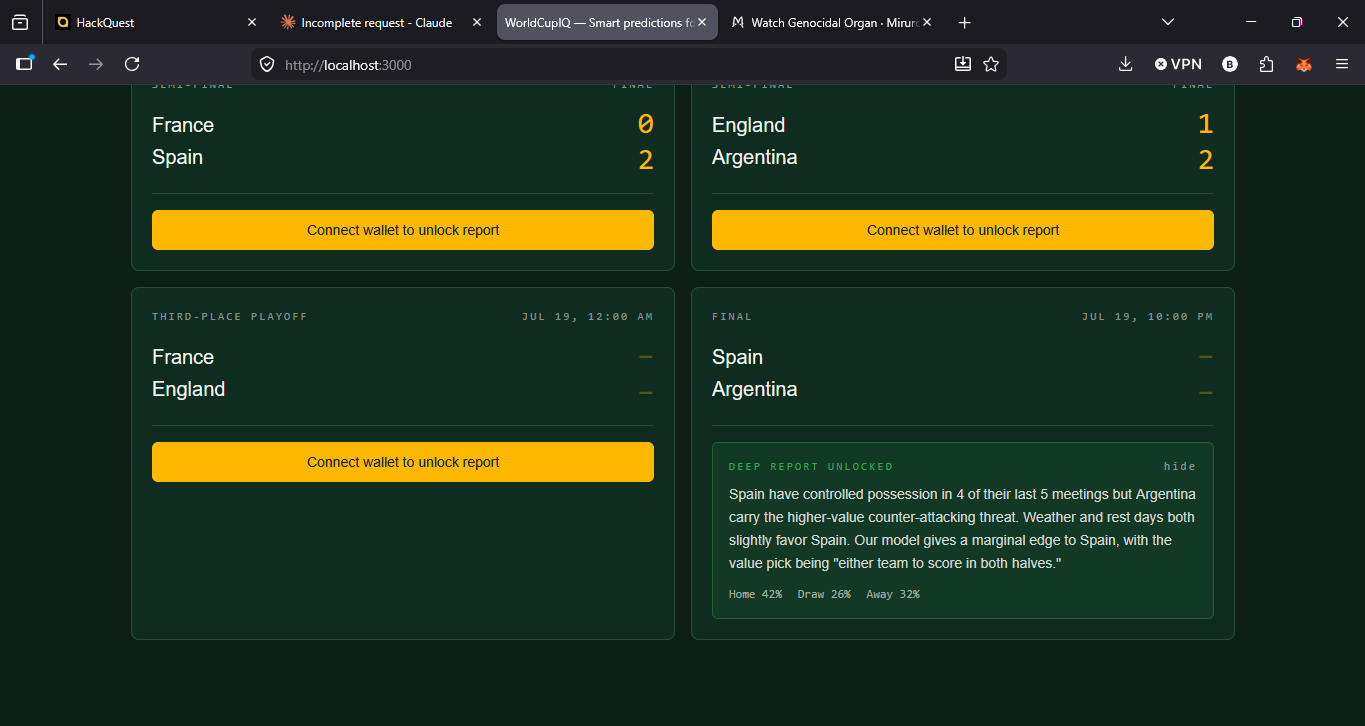
Task: Open the downloads icon in toolbar
Action: pos(1125,64)
